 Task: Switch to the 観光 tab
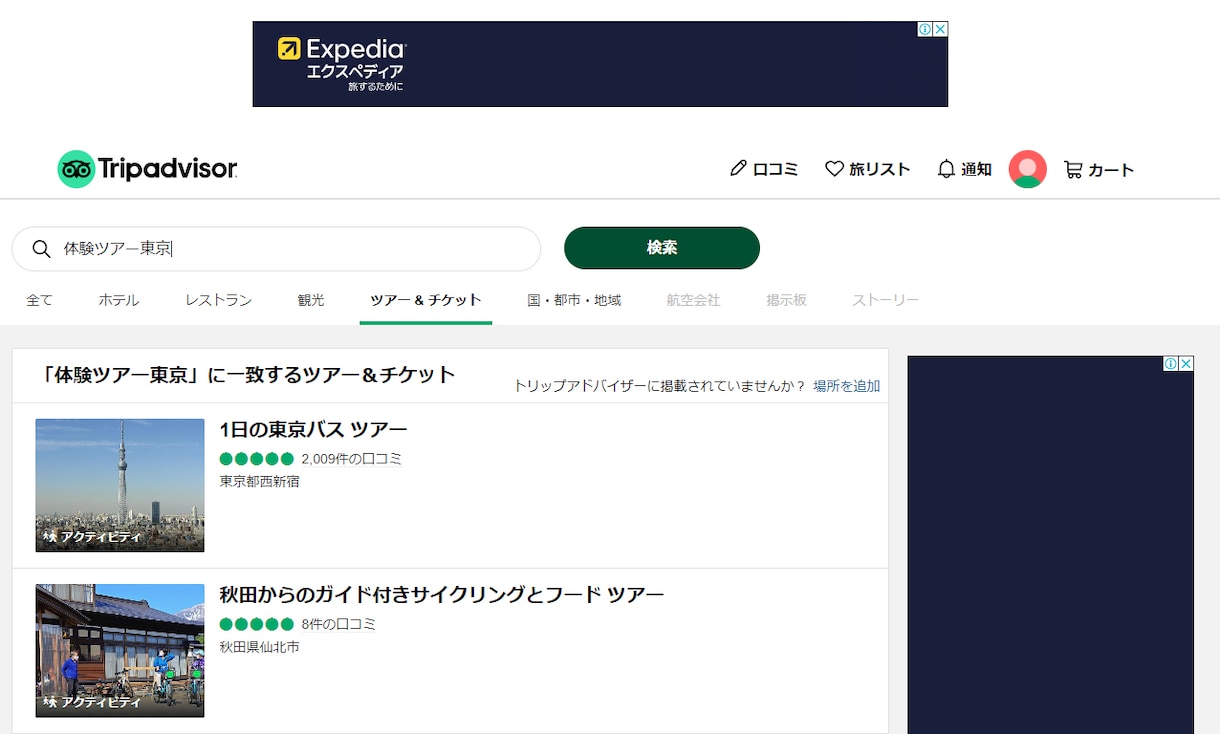point(311,300)
